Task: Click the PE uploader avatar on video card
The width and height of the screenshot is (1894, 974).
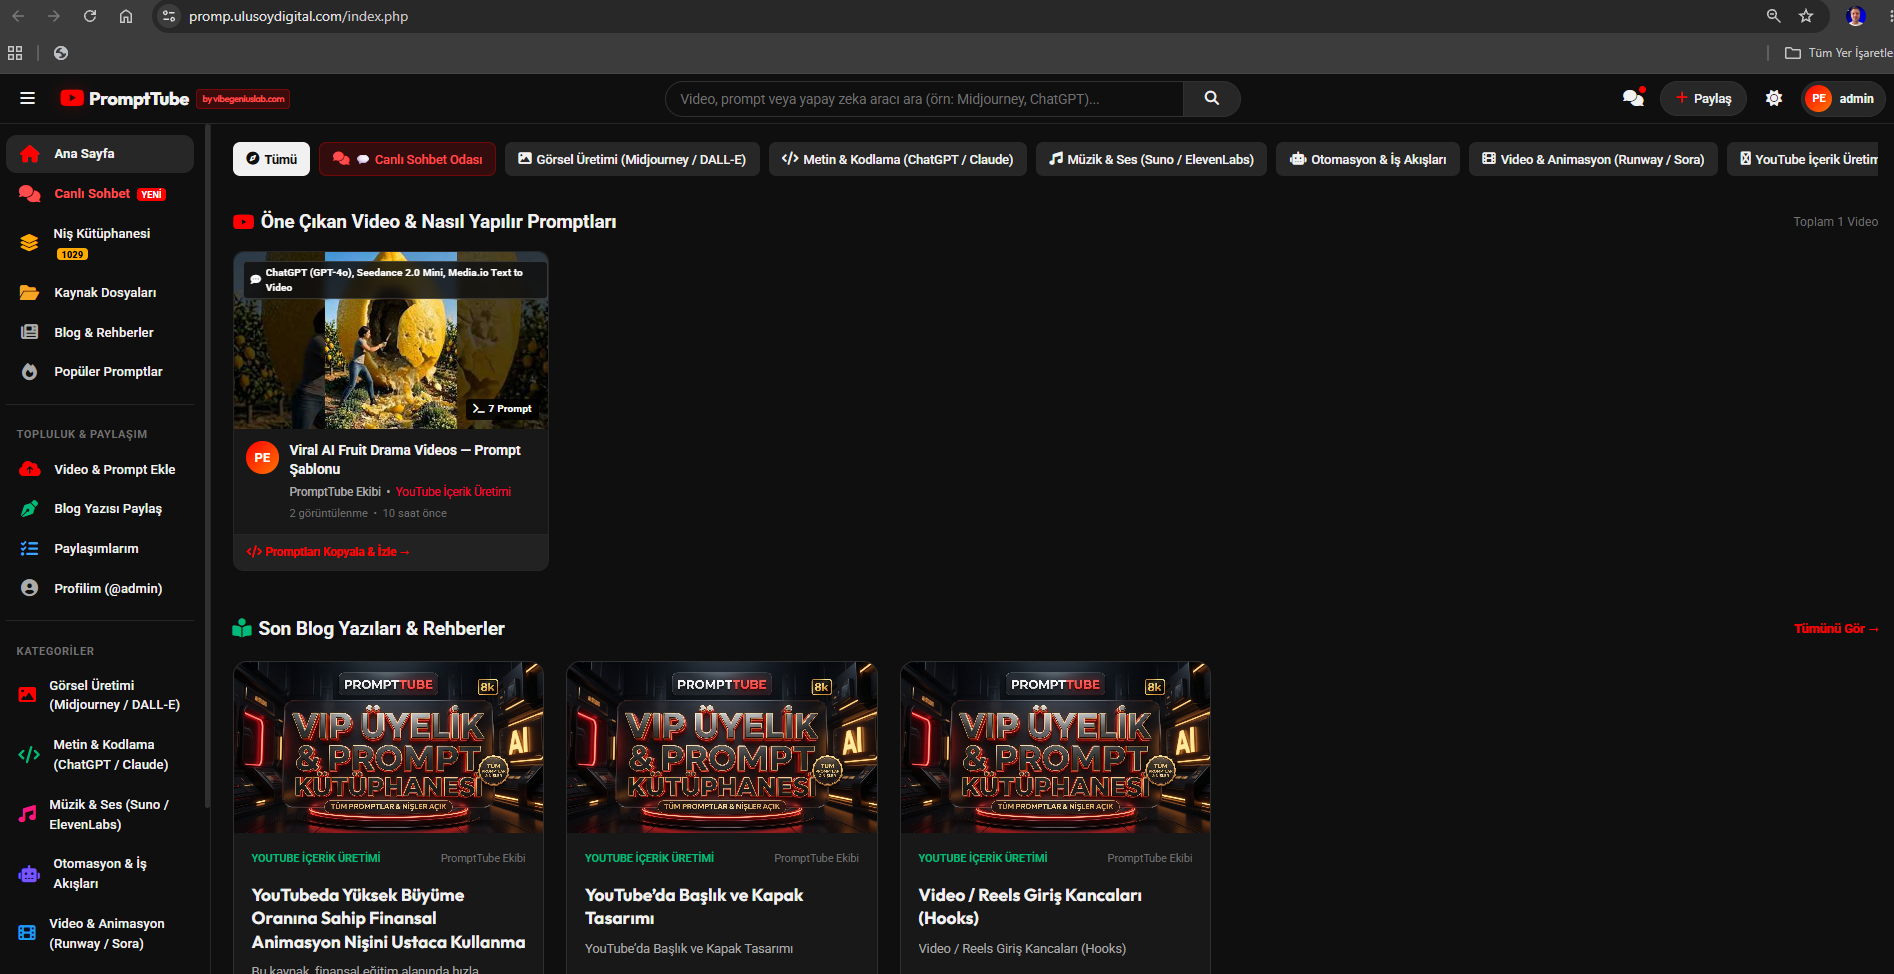Action: (262, 457)
